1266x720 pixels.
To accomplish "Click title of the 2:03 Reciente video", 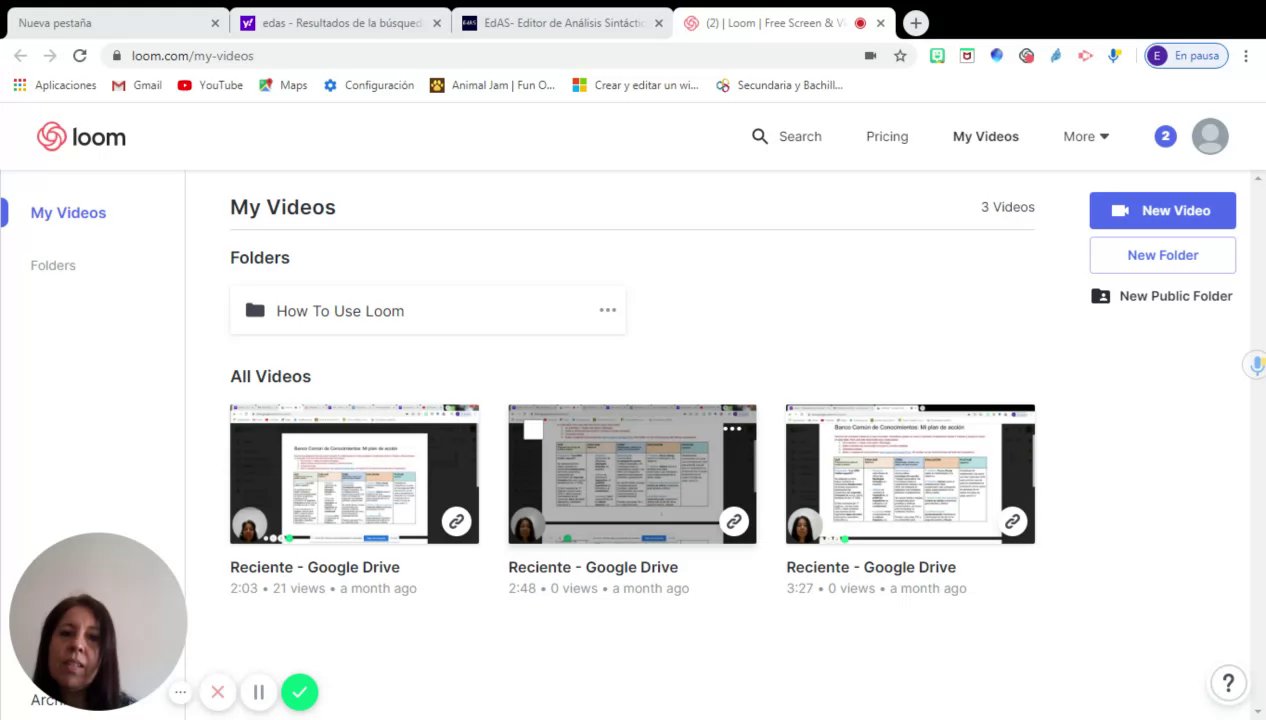I will pyautogui.click(x=315, y=567).
